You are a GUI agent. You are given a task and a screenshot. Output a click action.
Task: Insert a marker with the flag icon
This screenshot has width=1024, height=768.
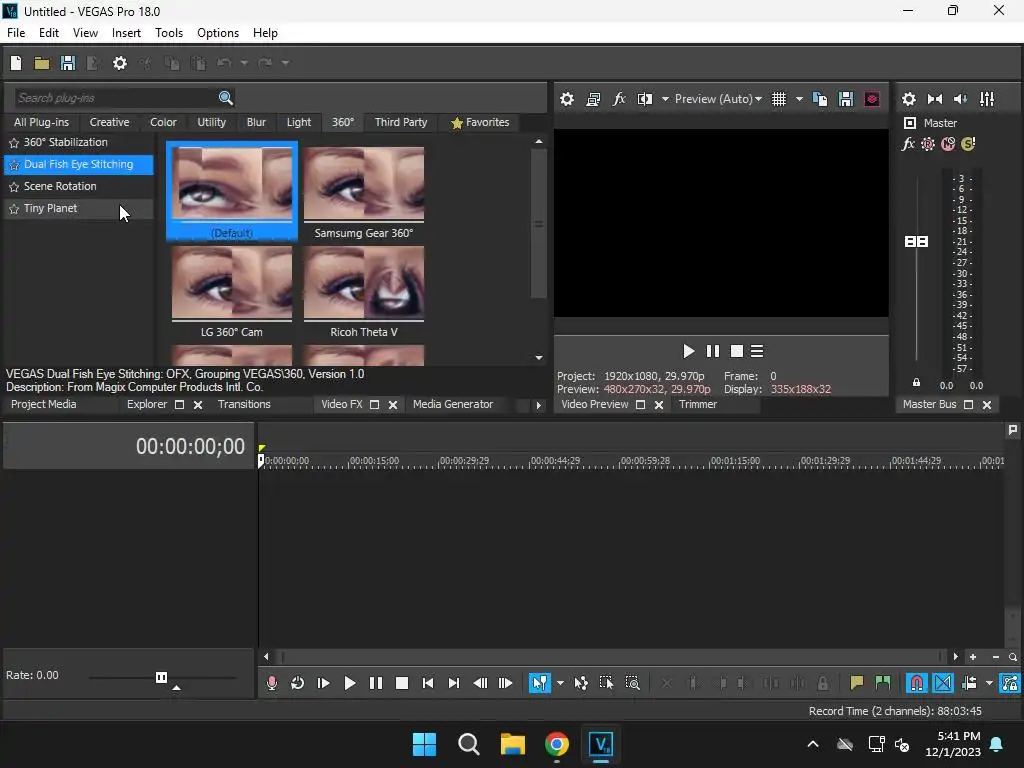(x=857, y=683)
